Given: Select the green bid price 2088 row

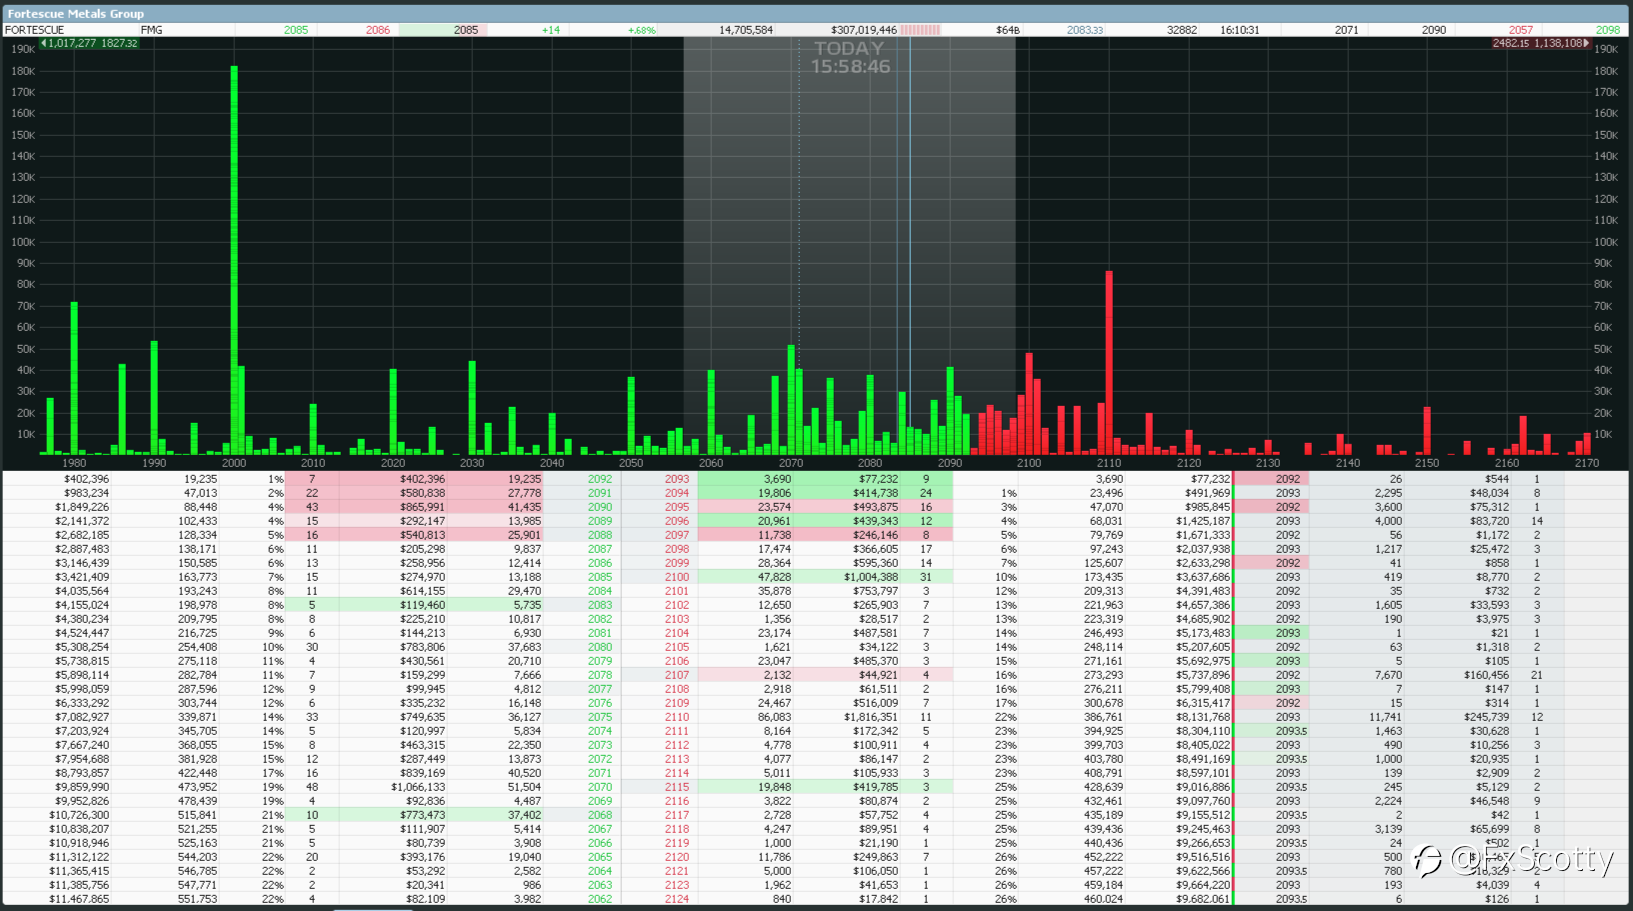Looking at the screenshot, I should tap(311, 535).
